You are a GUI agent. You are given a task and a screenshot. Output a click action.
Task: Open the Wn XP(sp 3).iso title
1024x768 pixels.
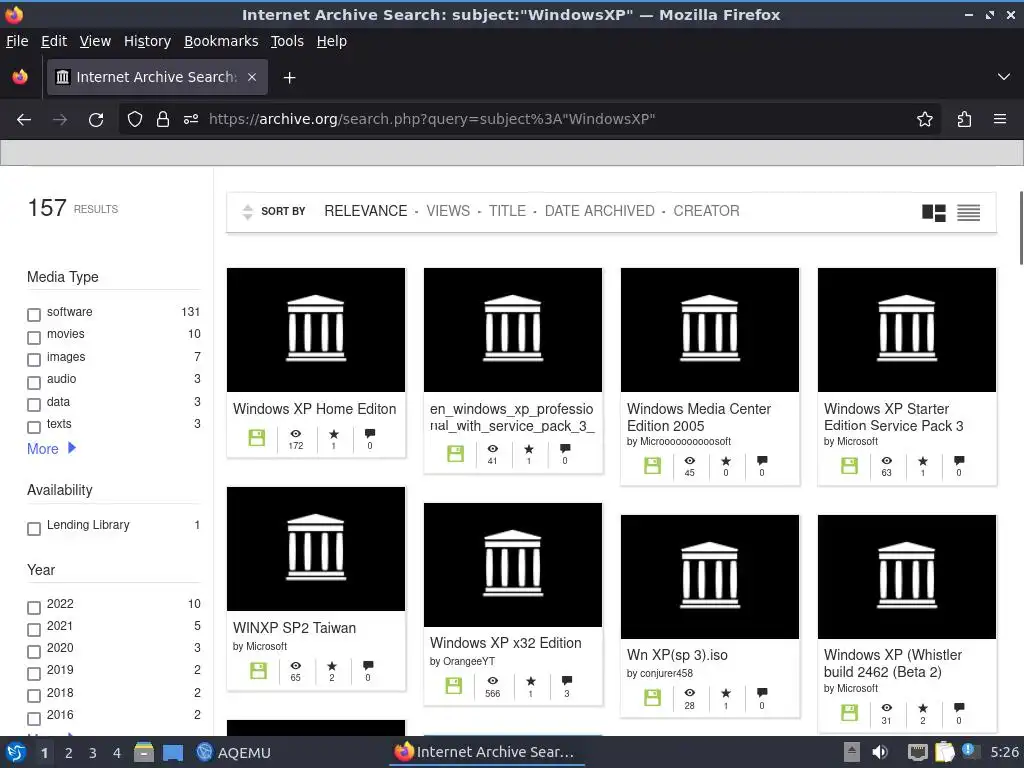(677, 655)
